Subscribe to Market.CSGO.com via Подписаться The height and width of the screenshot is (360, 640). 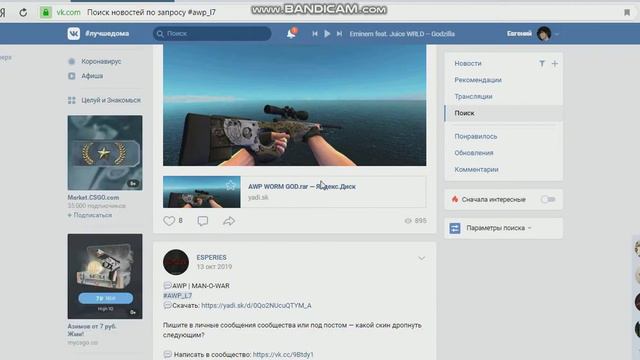90,215
